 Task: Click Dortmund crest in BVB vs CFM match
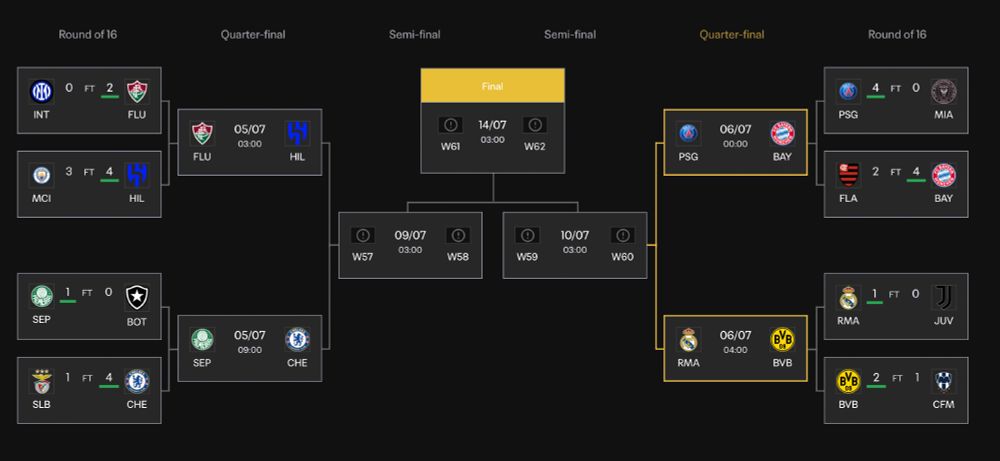tap(848, 381)
